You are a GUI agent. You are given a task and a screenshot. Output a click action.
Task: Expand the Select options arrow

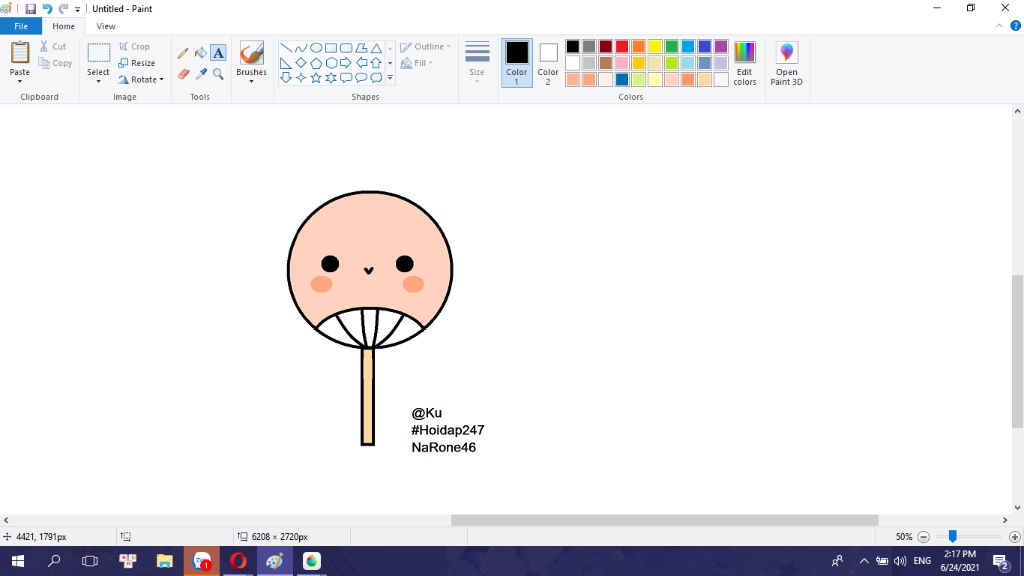(98, 82)
